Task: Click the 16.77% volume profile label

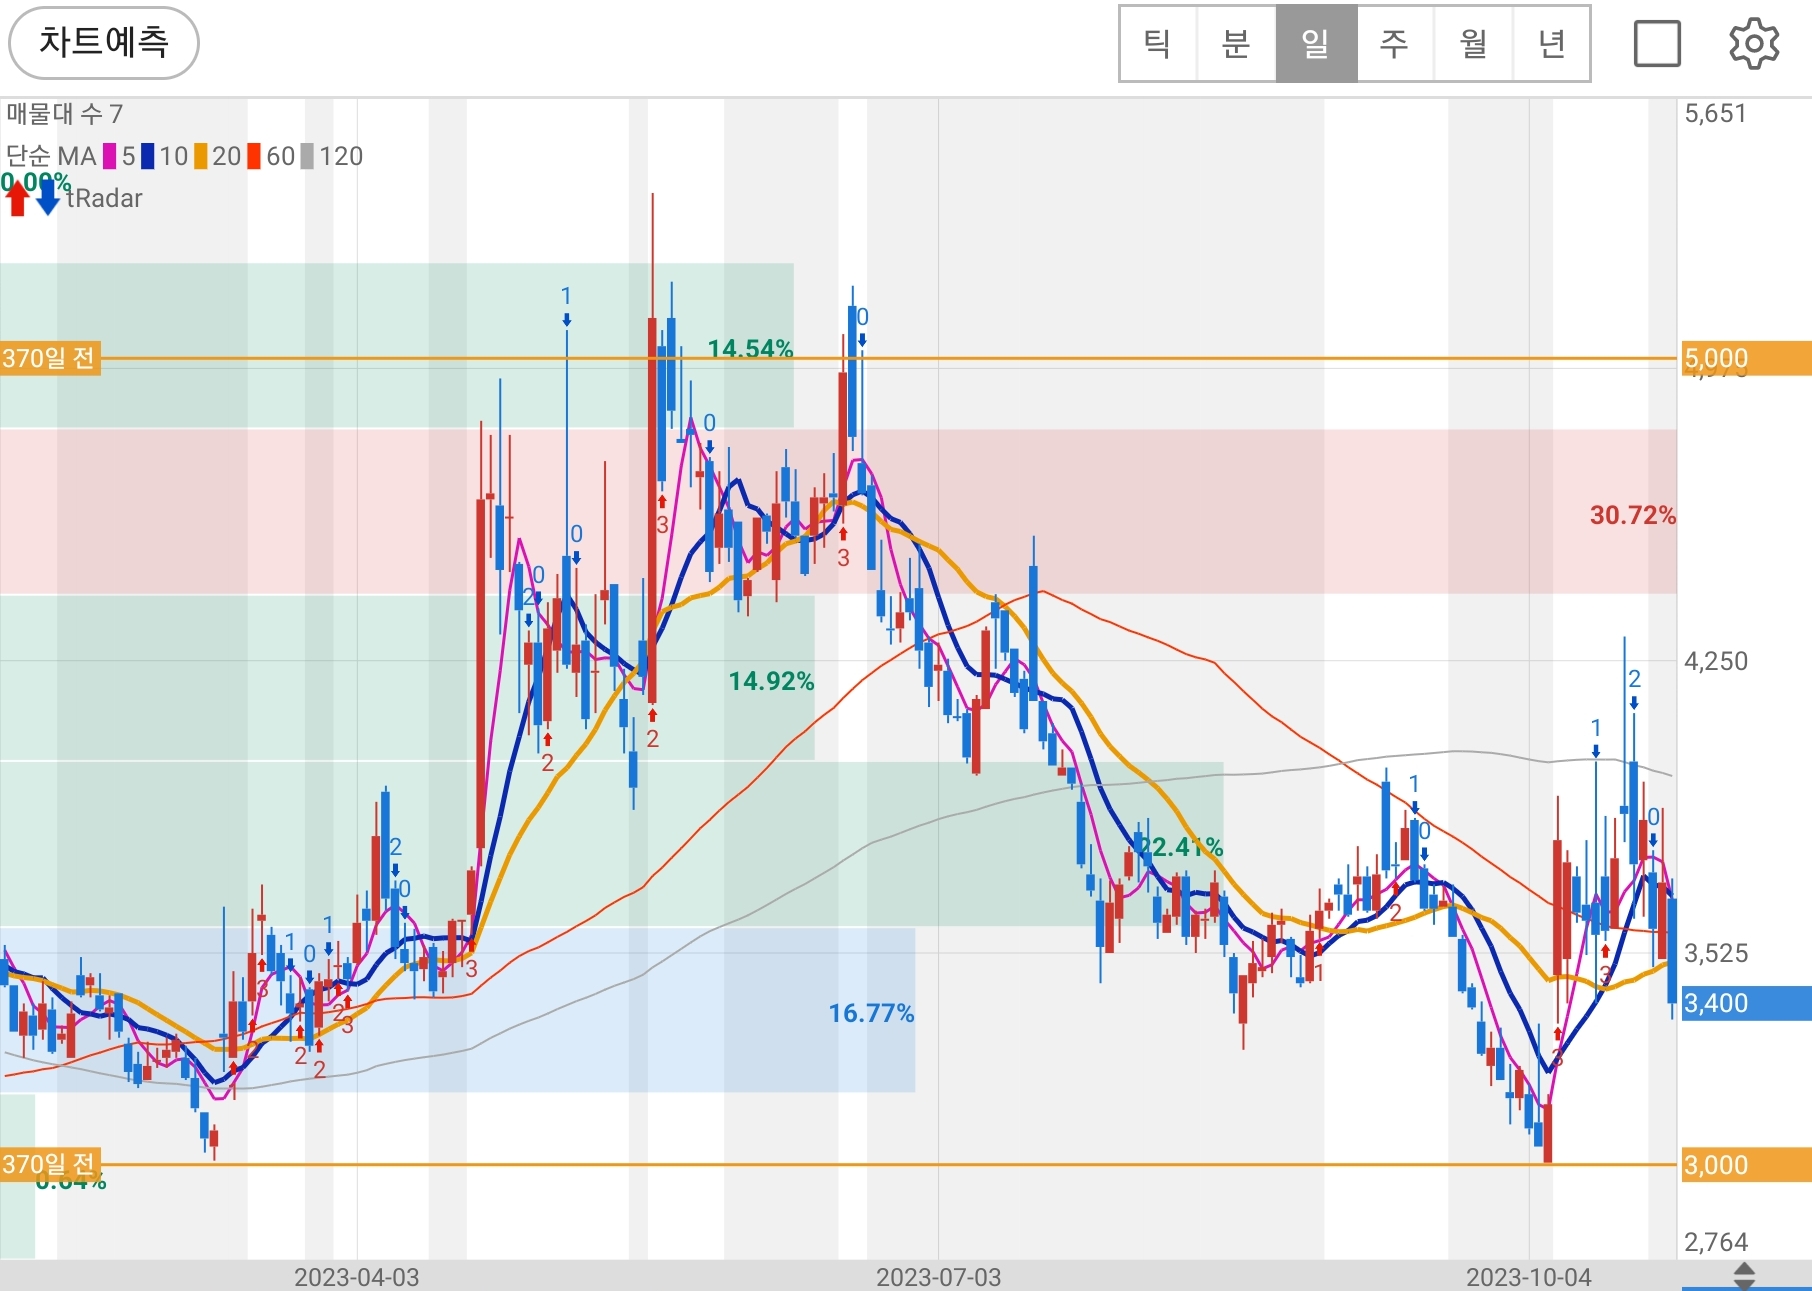Action: 871,1014
